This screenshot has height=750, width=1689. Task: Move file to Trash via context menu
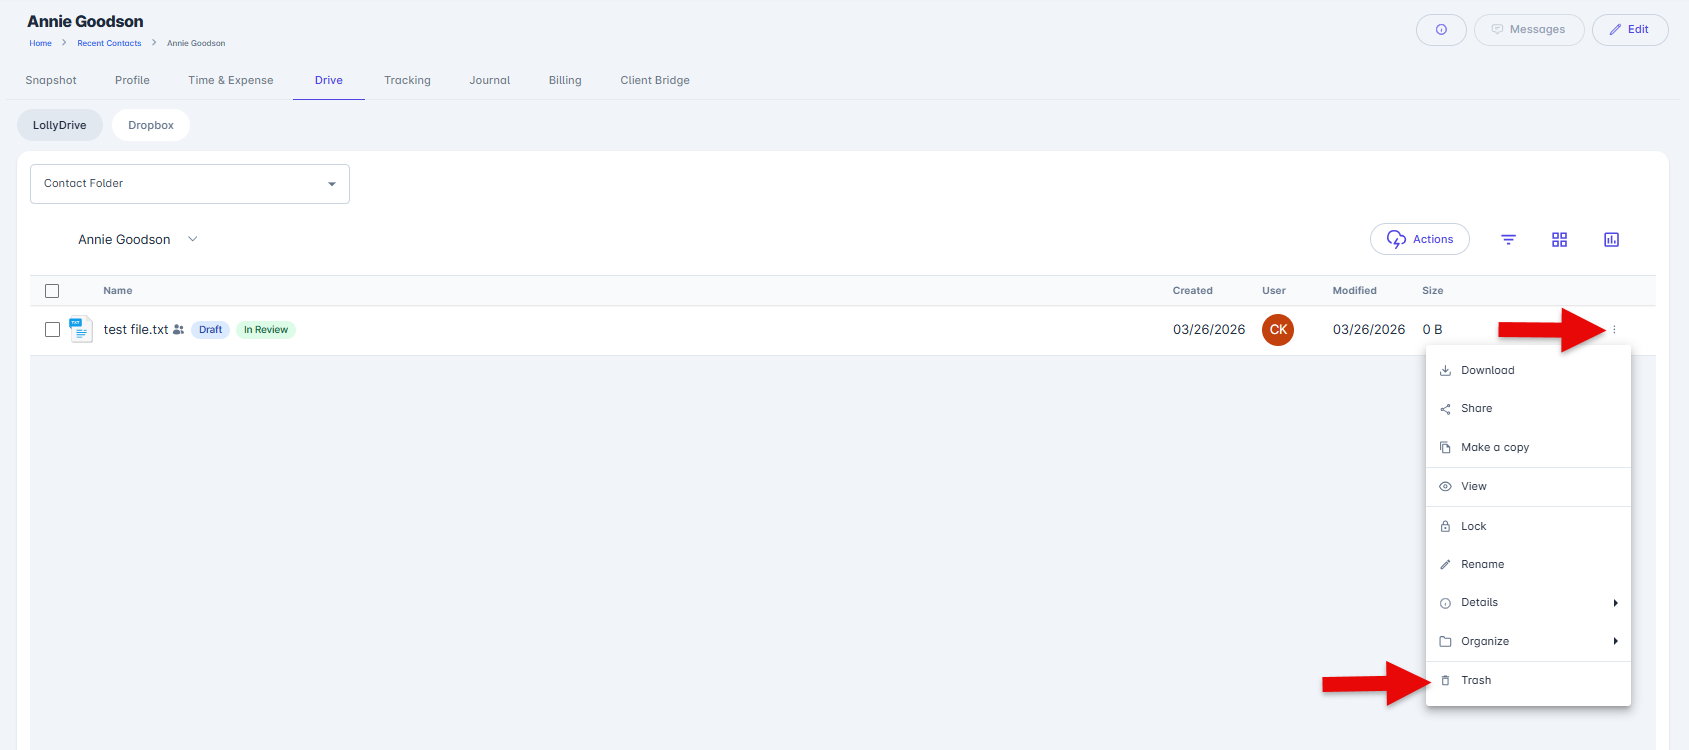tap(1528, 681)
